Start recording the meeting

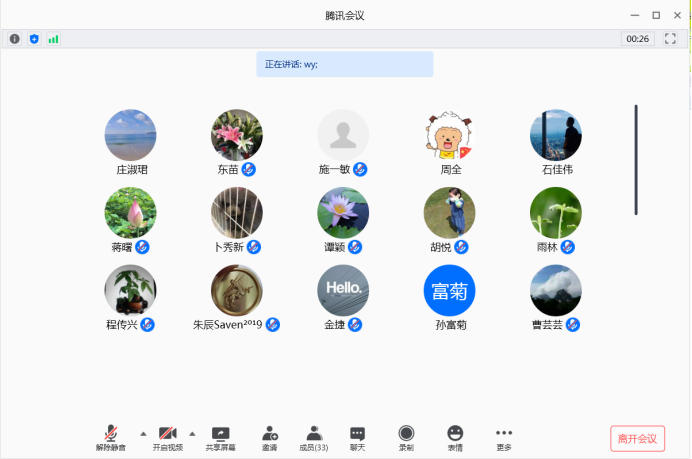click(406, 438)
